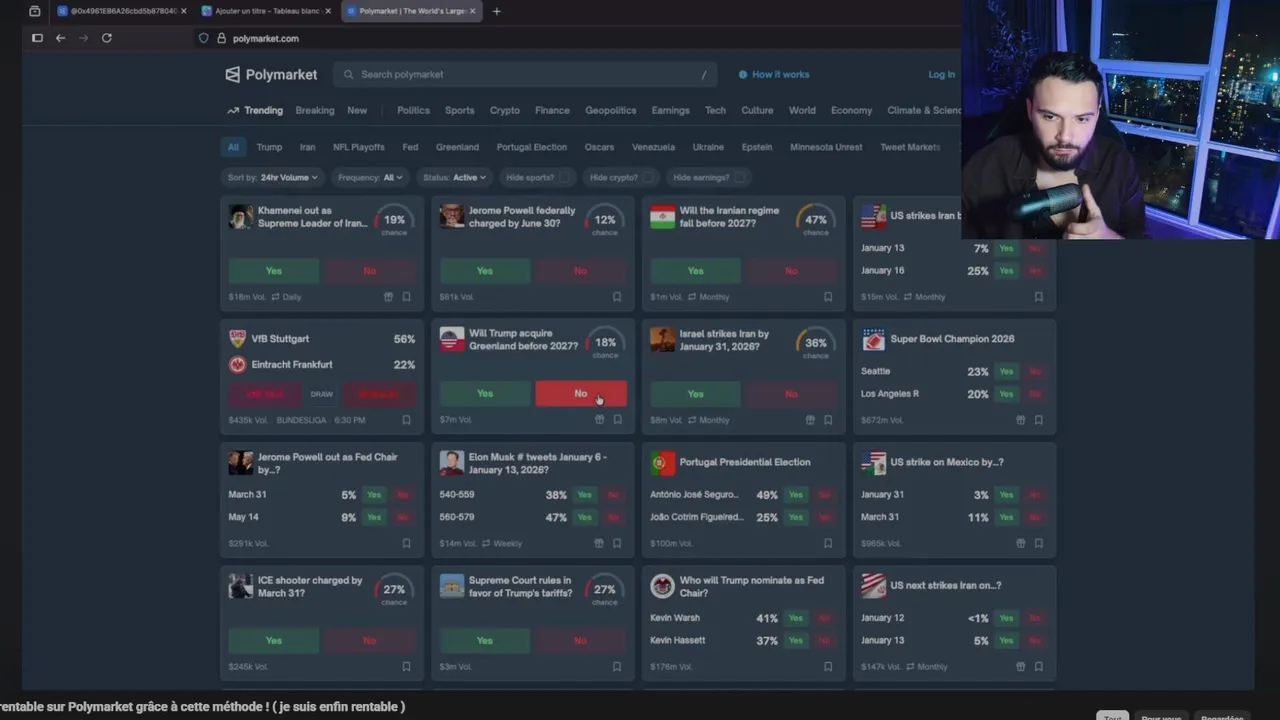Switch to the Trending tab
Viewport: 1280px width, 720px height.
pos(255,110)
